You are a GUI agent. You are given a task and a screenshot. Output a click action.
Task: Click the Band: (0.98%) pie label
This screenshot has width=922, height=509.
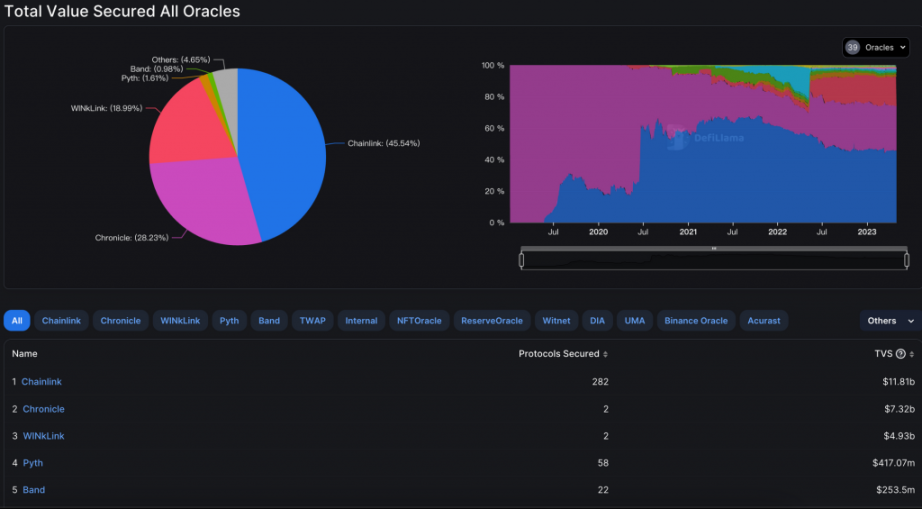click(156, 69)
